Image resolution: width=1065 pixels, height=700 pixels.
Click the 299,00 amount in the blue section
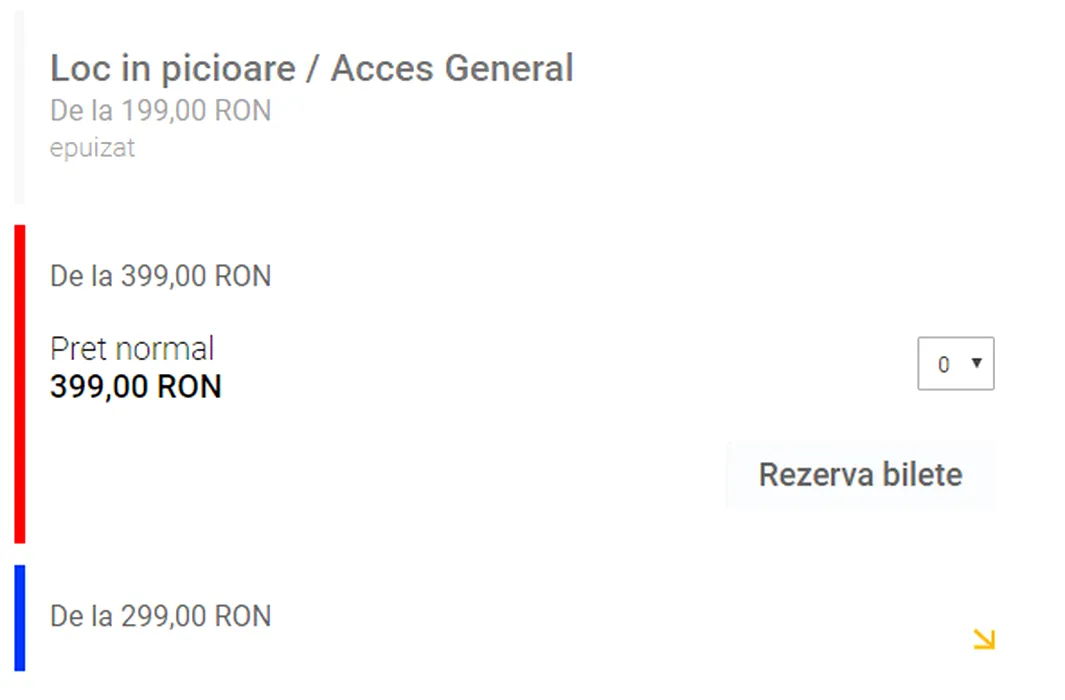(x=160, y=616)
